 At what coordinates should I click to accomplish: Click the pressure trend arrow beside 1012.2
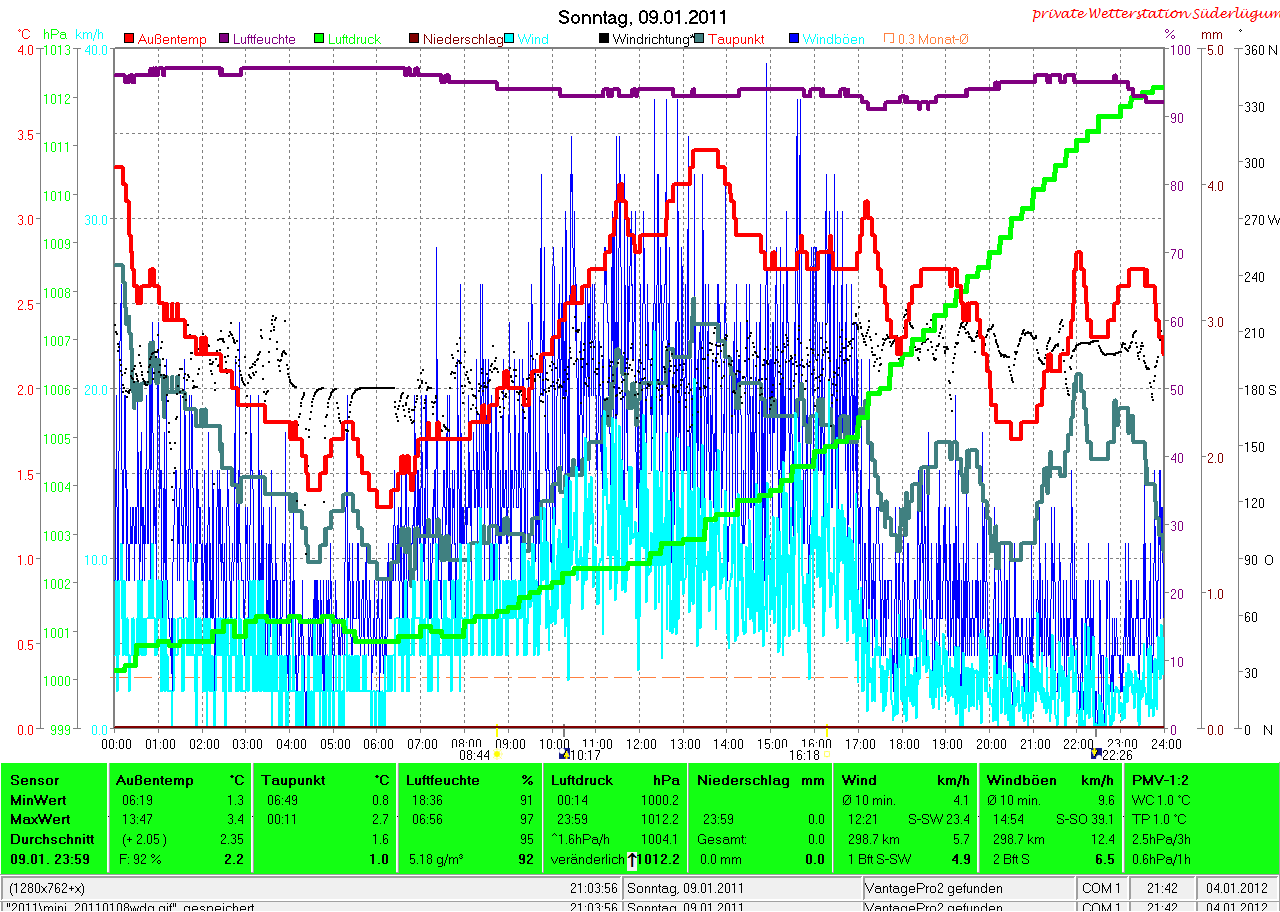(633, 859)
